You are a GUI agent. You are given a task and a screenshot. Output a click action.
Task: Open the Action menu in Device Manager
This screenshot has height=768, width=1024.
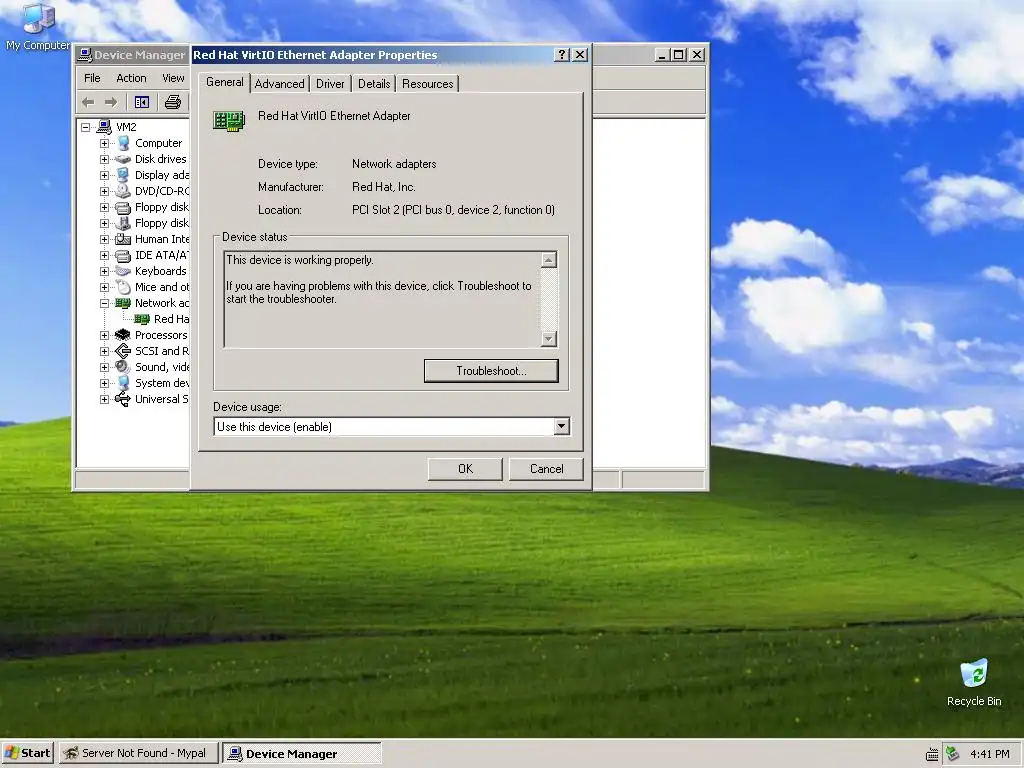pyautogui.click(x=131, y=78)
